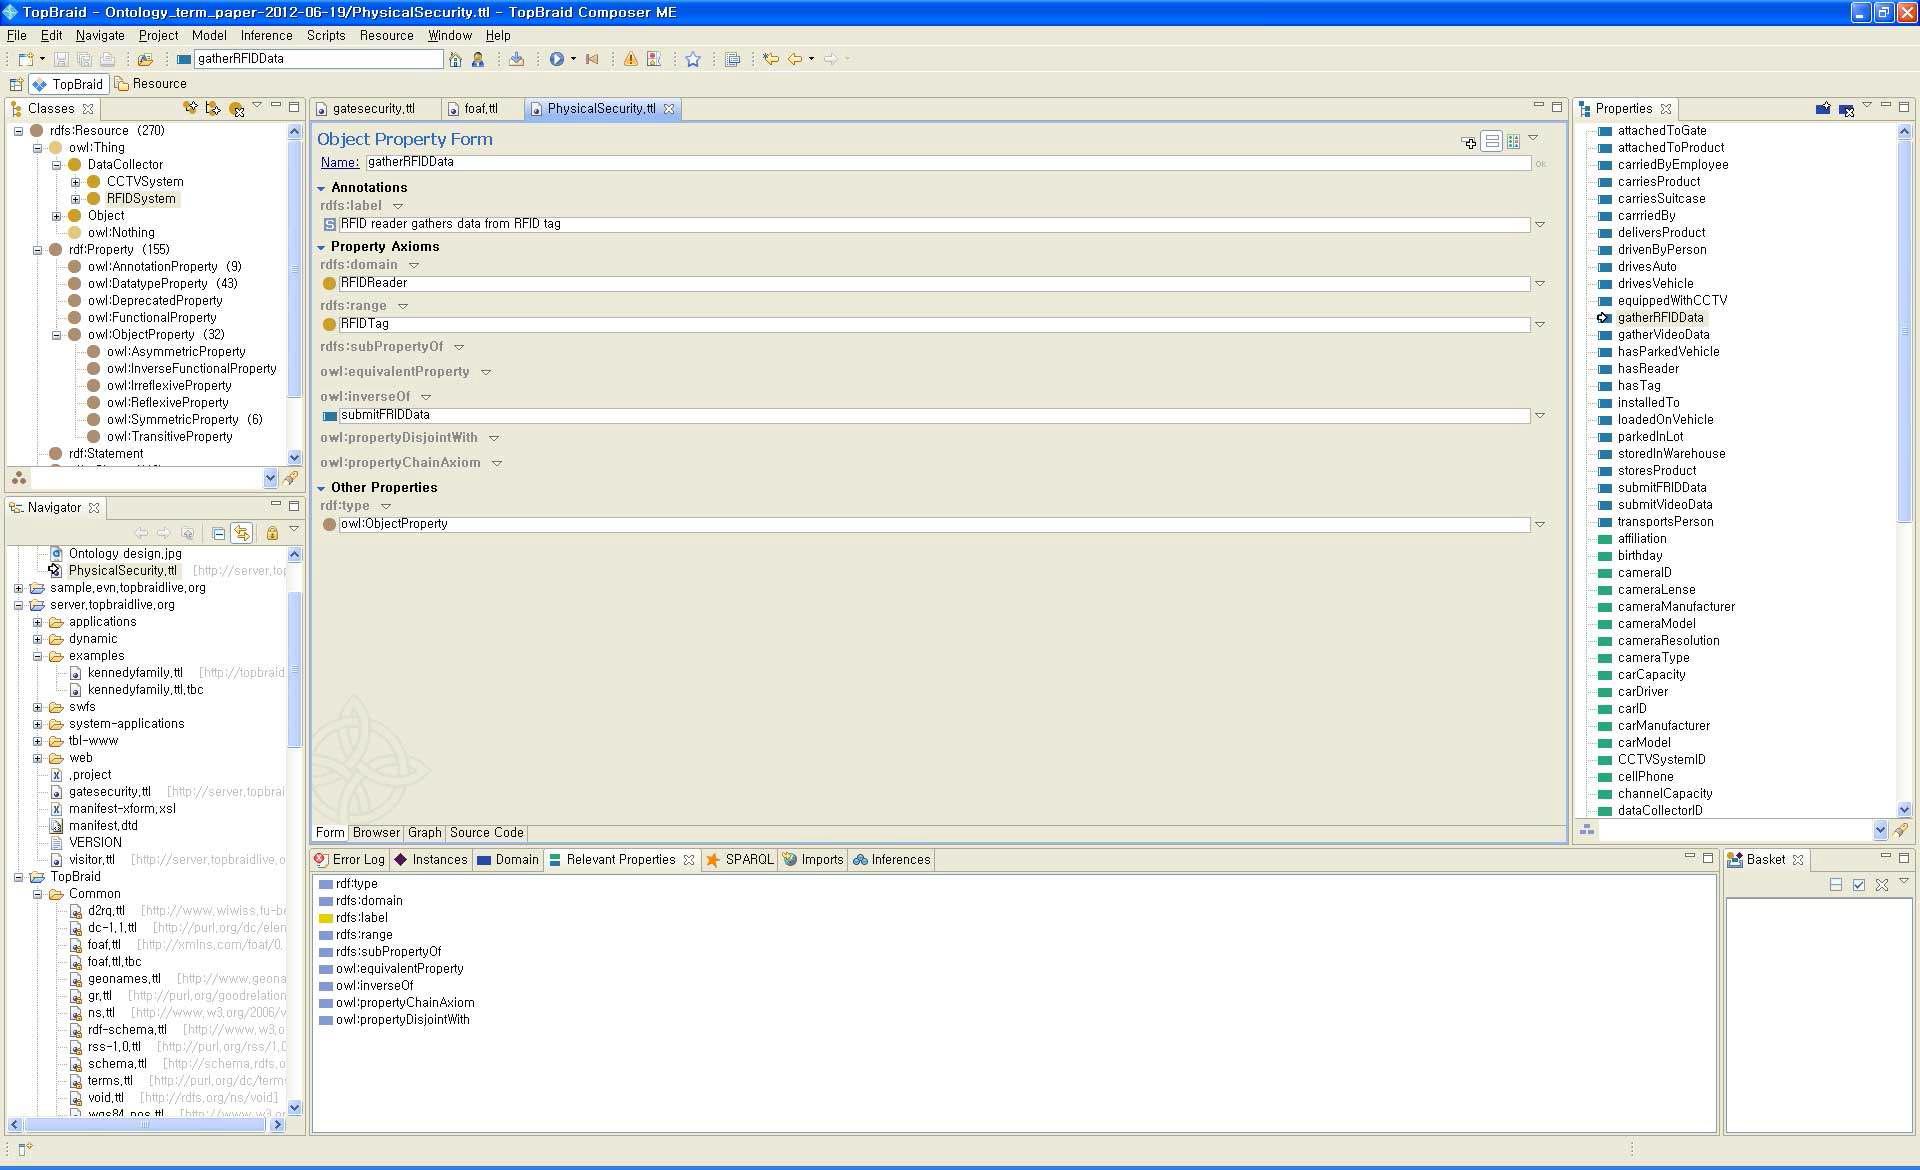Switch to Source Code view tab

[x=486, y=832]
